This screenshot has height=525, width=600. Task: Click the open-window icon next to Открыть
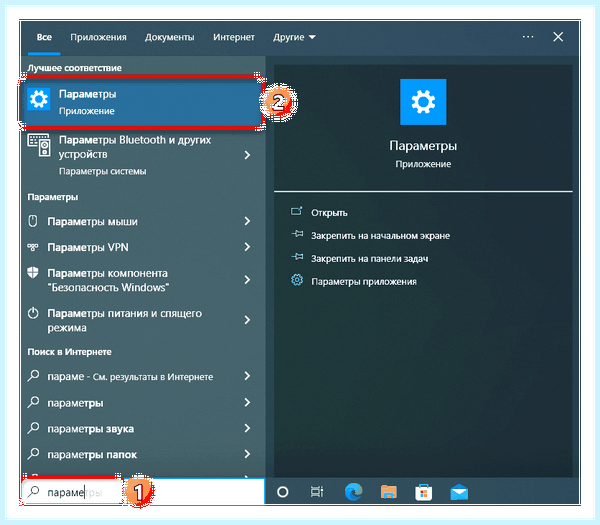(297, 211)
